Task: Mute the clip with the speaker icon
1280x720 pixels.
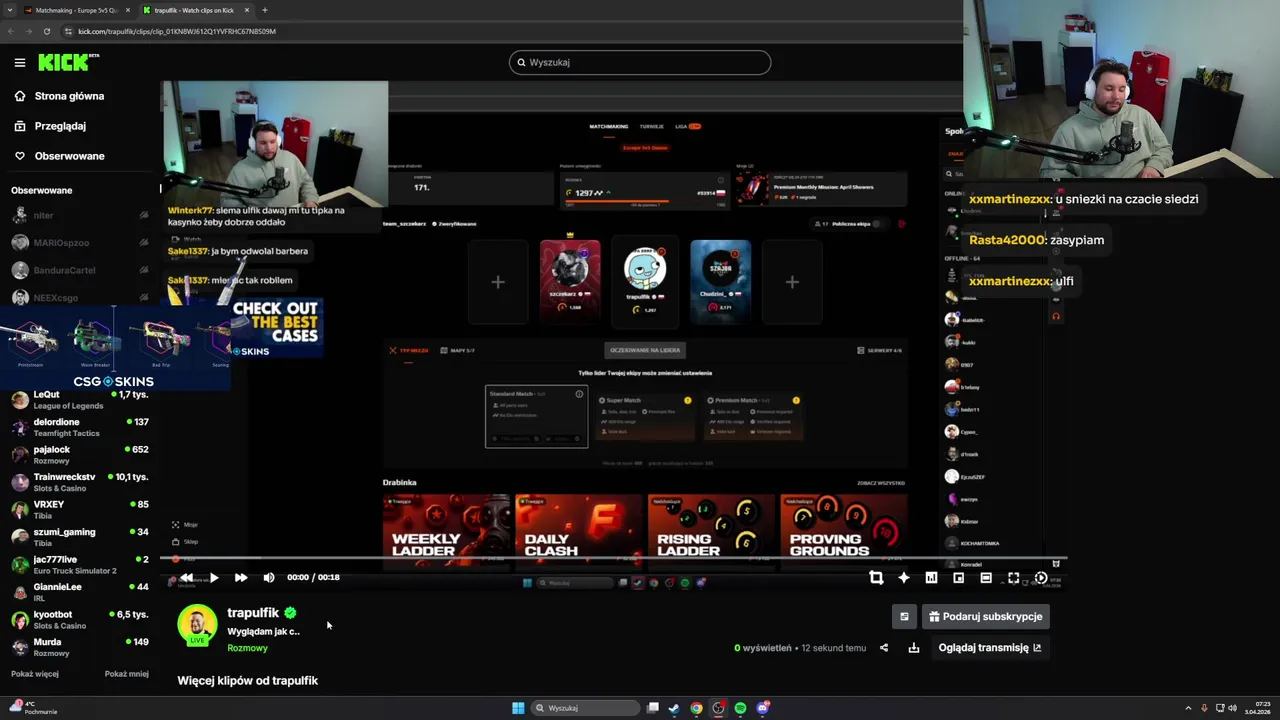Action: click(269, 577)
